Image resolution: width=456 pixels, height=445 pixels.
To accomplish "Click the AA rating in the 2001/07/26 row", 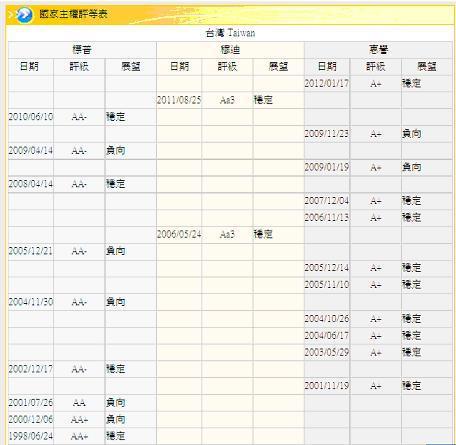I will click(x=79, y=403).
